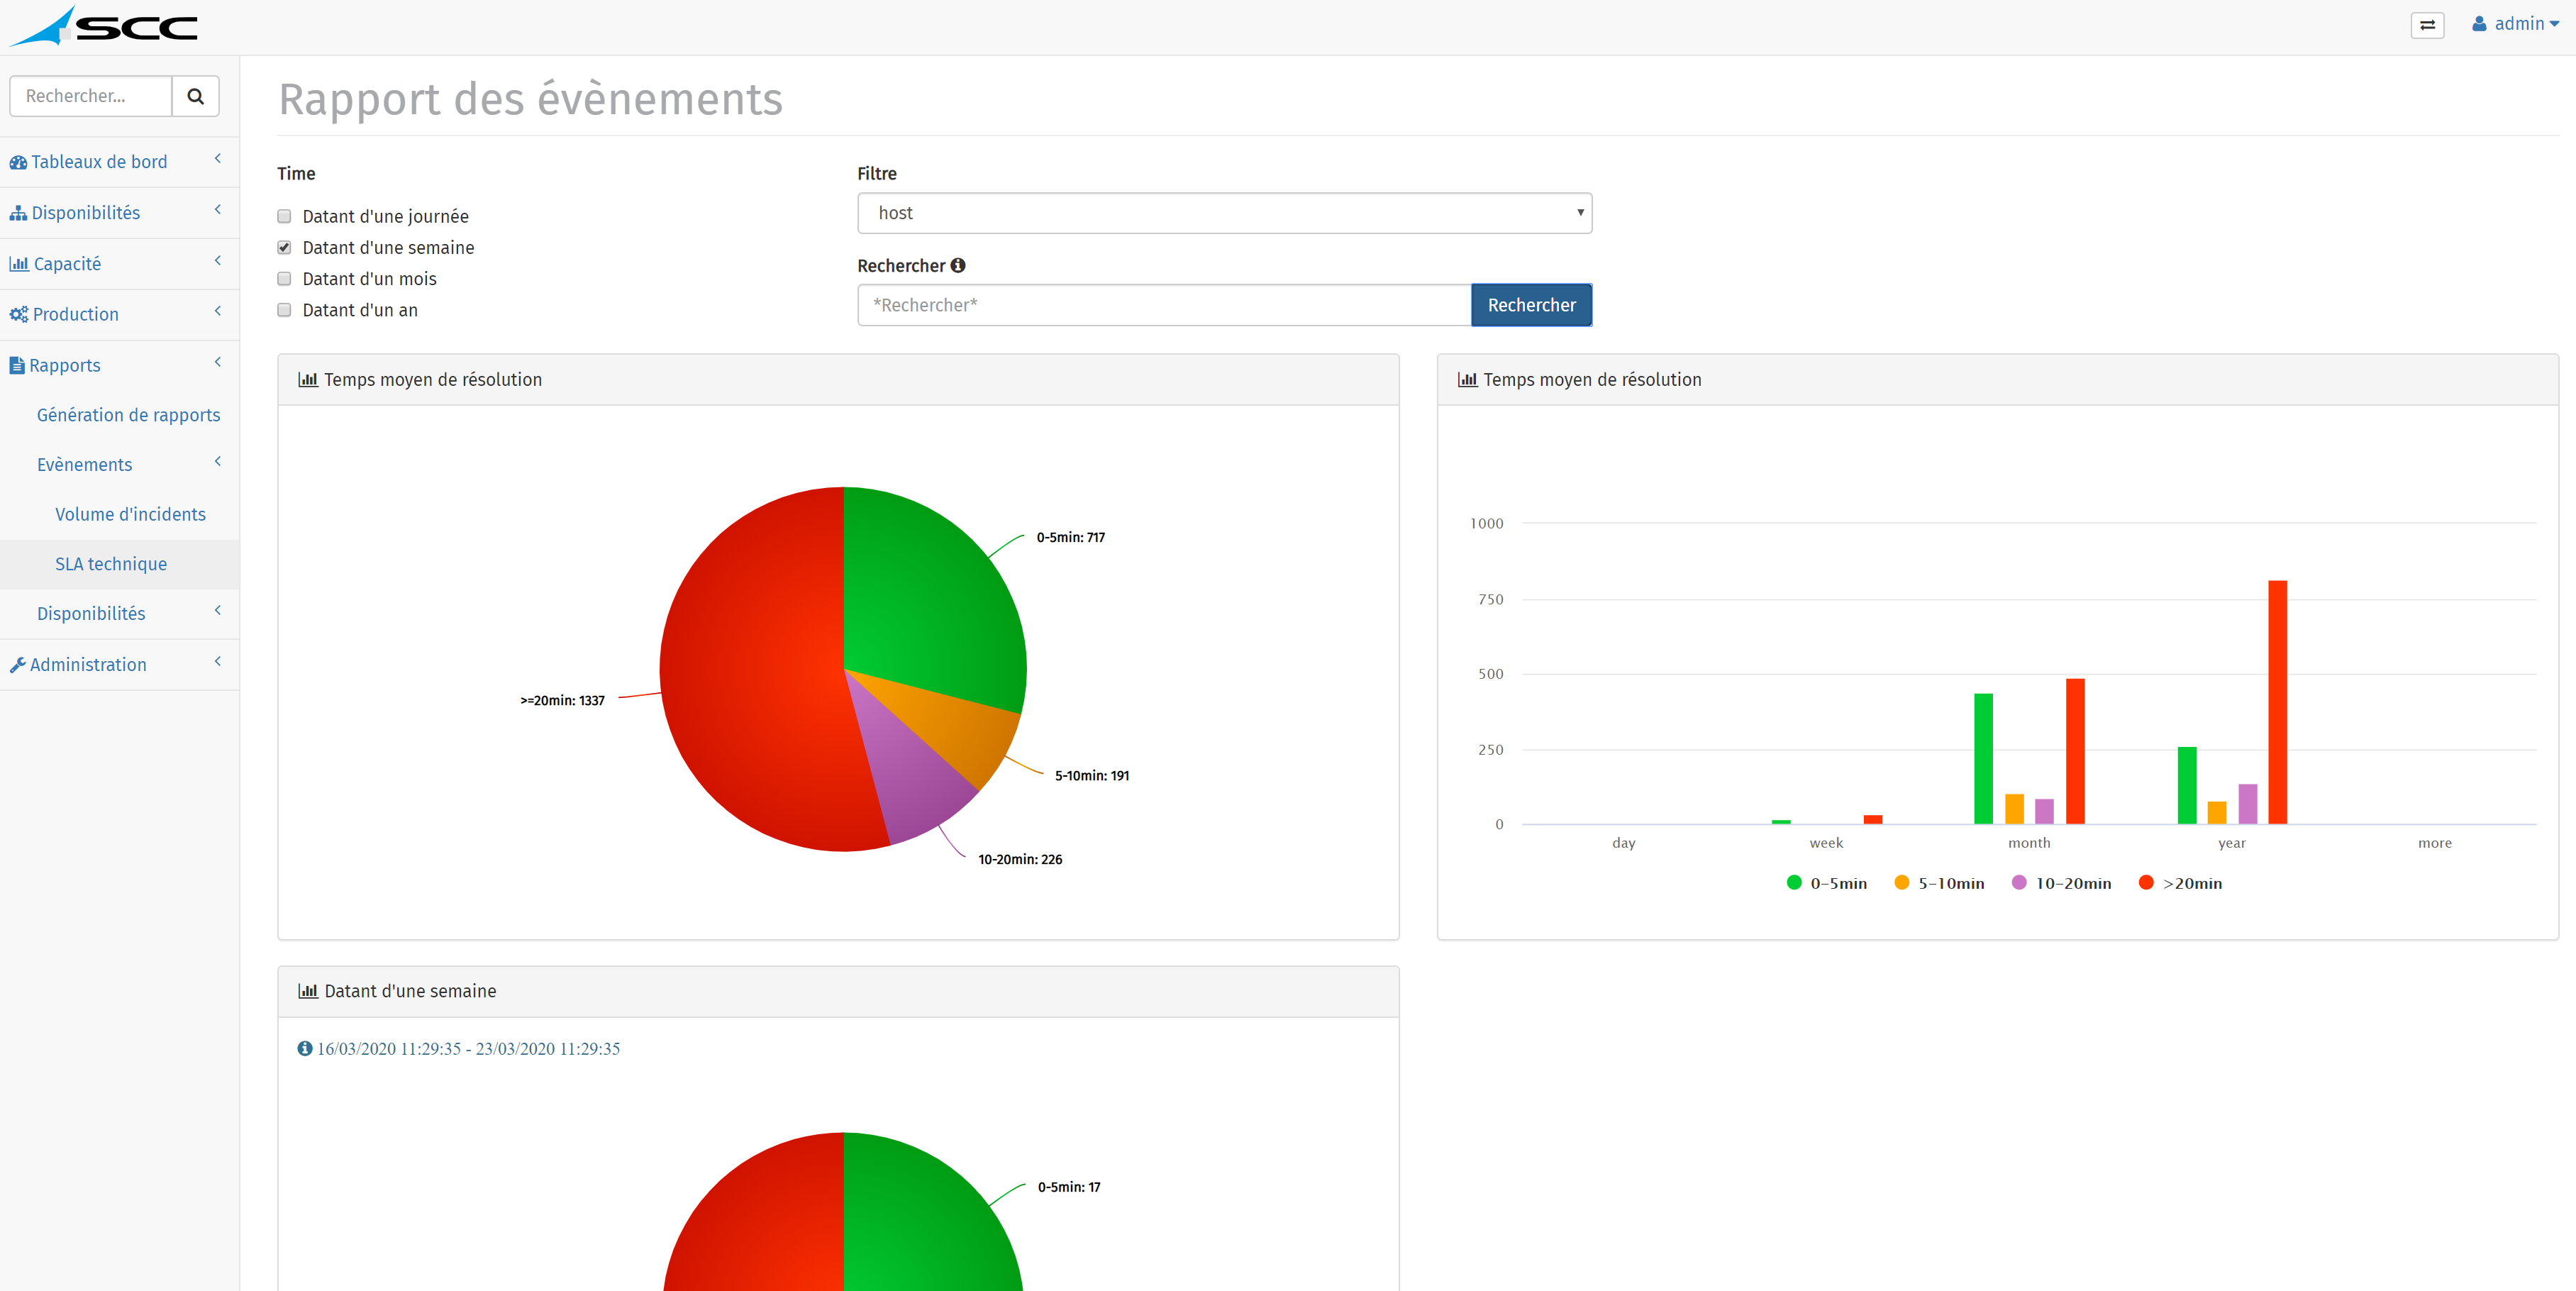This screenshot has width=2576, height=1291.
Task: Click the Disponibilités sitemap icon in main menu
Action: pos(18,213)
